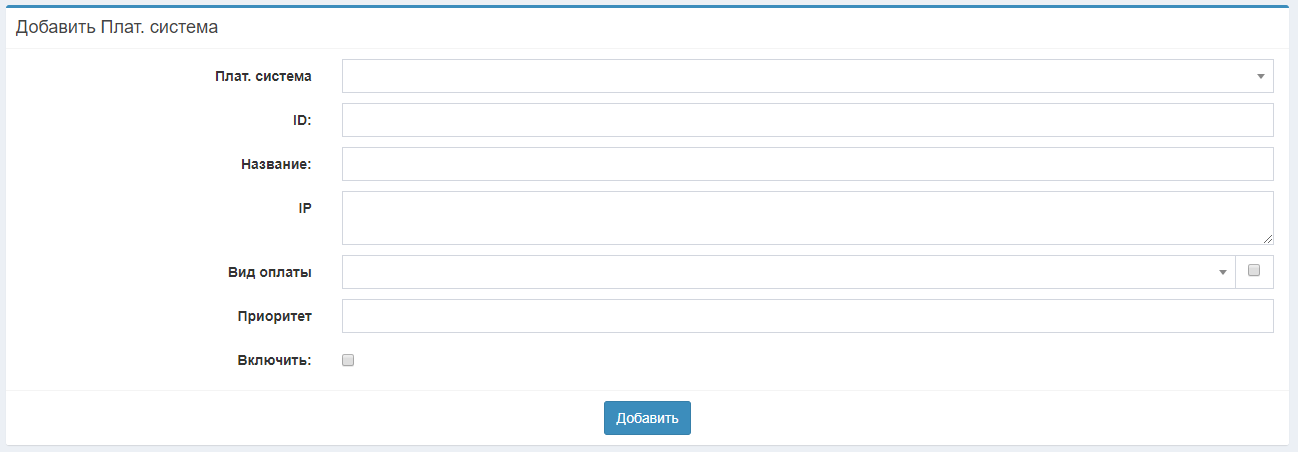1298x452 pixels.
Task: Focus the ID input field
Action: [807, 120]
